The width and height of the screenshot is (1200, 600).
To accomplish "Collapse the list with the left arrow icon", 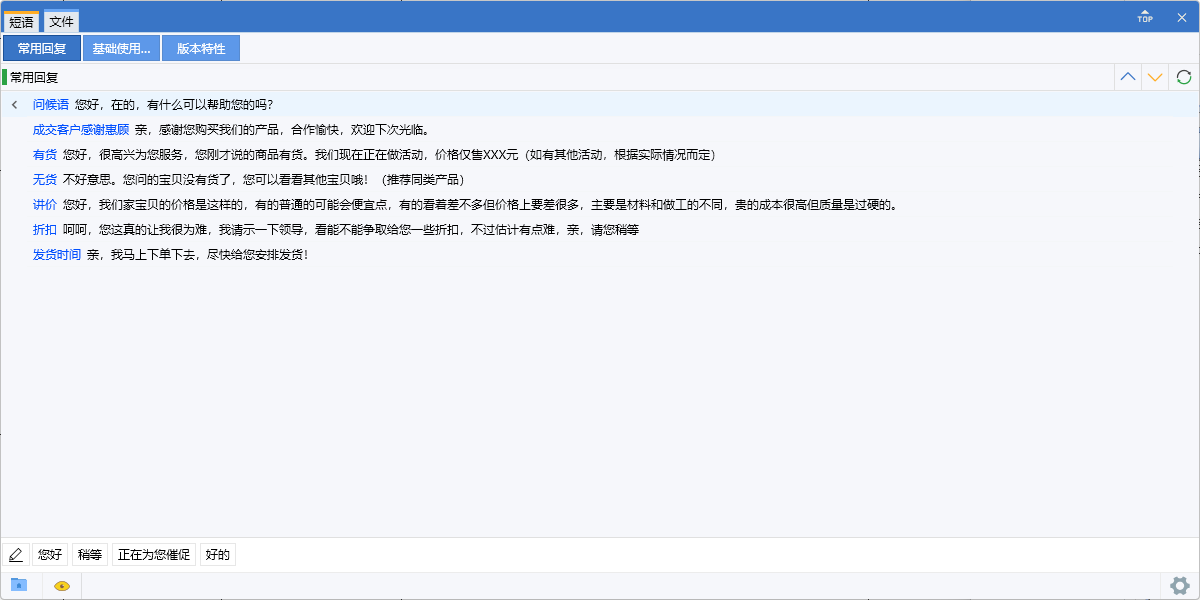I will [14, 103].
